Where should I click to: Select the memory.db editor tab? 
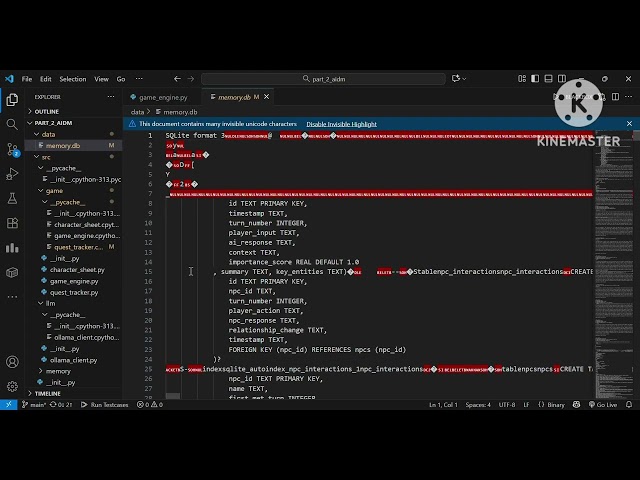234,97
